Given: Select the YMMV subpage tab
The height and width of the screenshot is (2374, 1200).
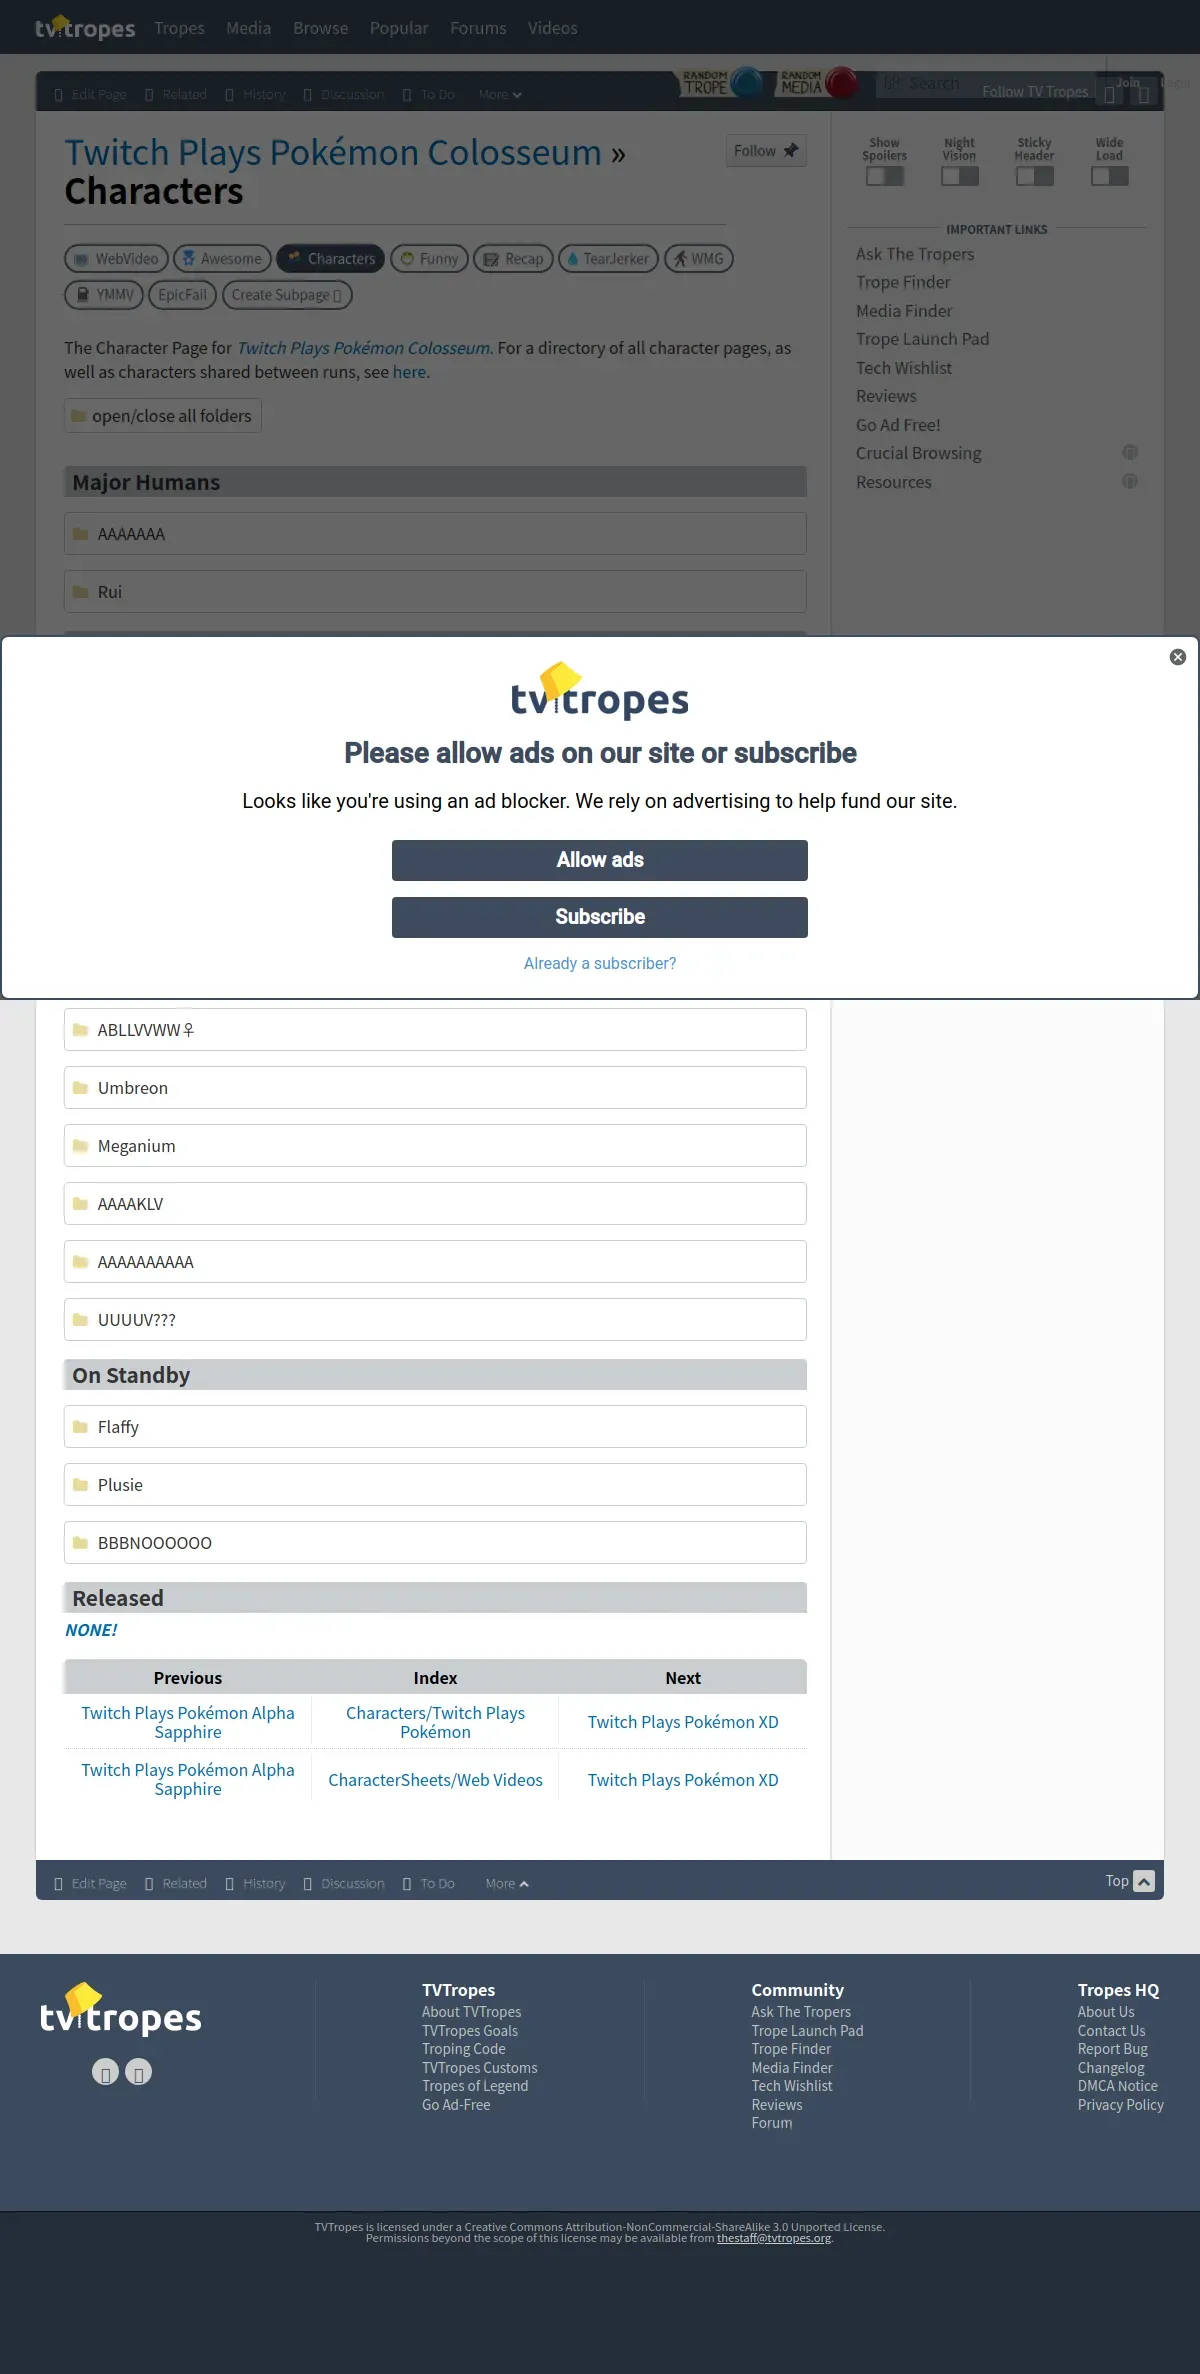Looking at the screenshot, I should click(104, 295).
